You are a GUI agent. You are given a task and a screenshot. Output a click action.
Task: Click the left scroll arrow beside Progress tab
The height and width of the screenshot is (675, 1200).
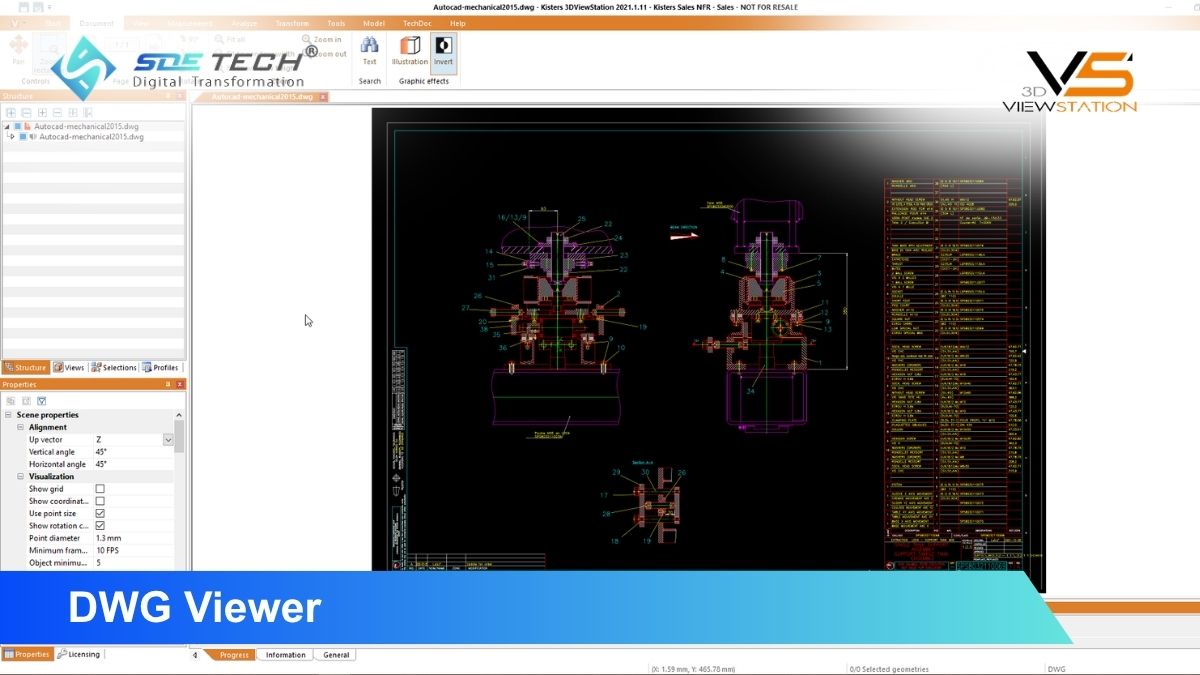(196, 655)
